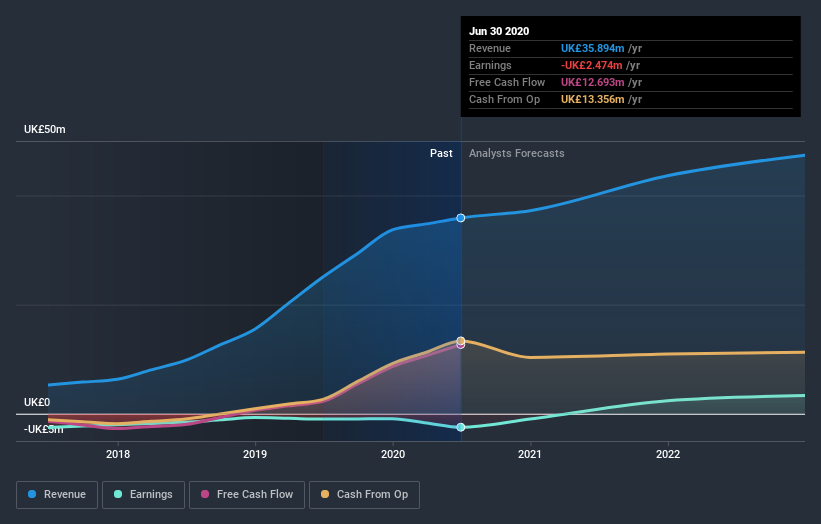Screen dimensions: 821x524
Task: Toggle the Revenue legend button
Action: (57, 495)
